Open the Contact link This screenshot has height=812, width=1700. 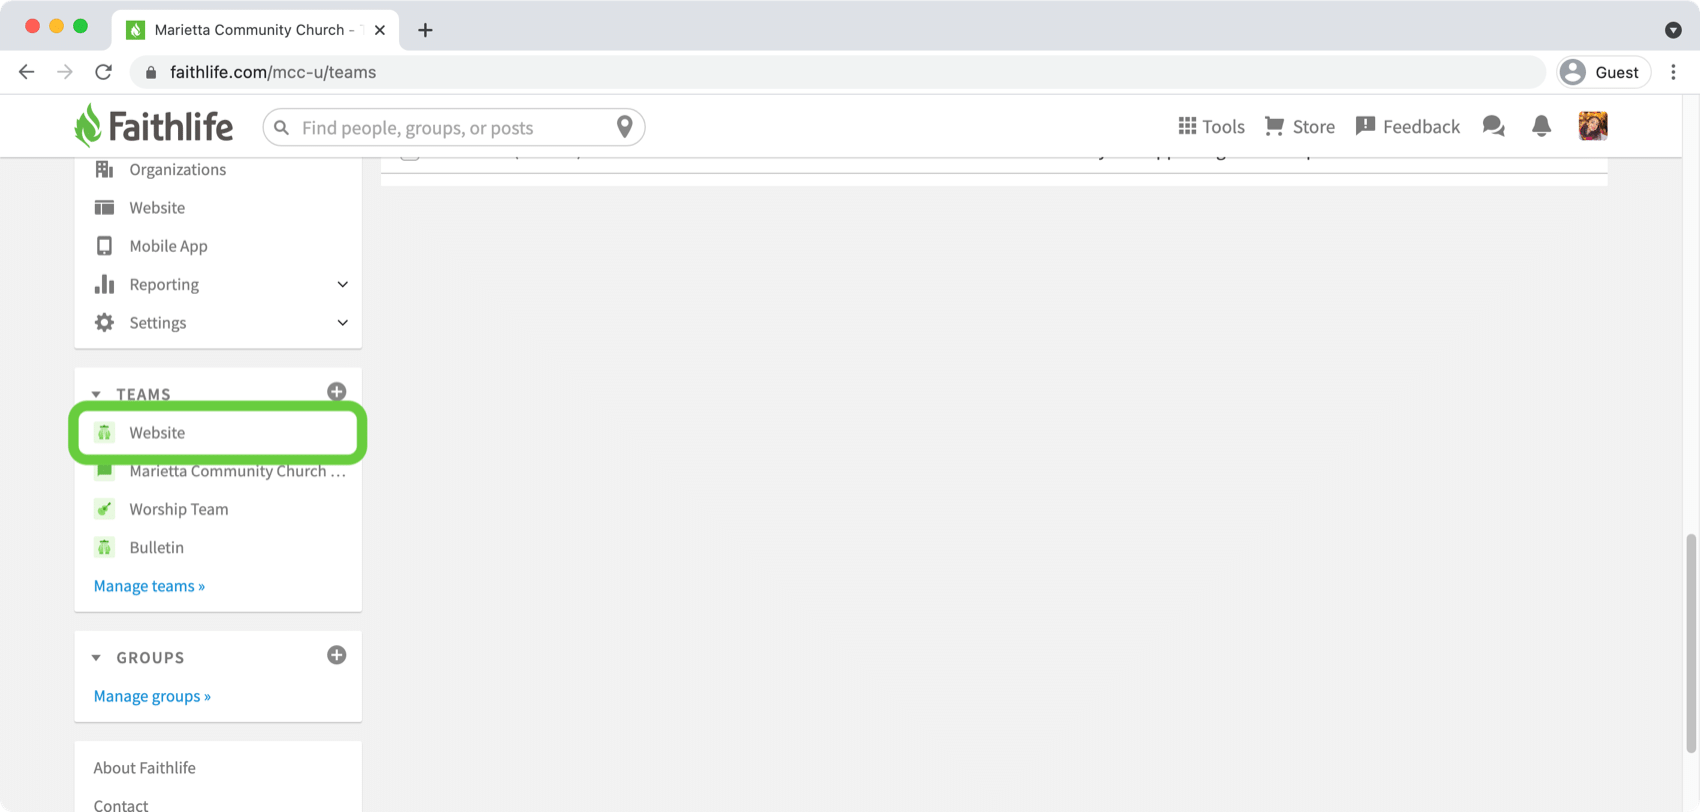tap(121, 805)
